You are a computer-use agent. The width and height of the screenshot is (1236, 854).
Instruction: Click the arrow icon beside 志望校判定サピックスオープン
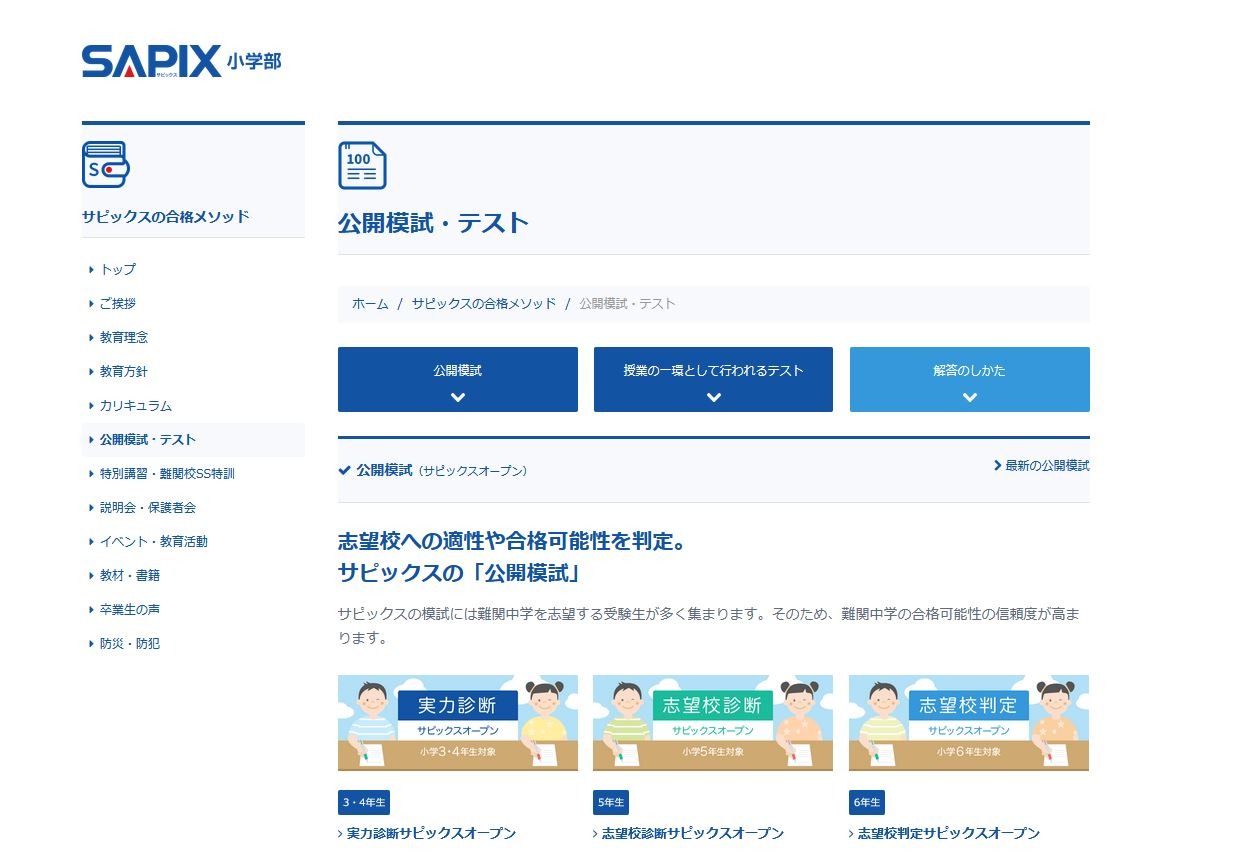pos(852,833)
